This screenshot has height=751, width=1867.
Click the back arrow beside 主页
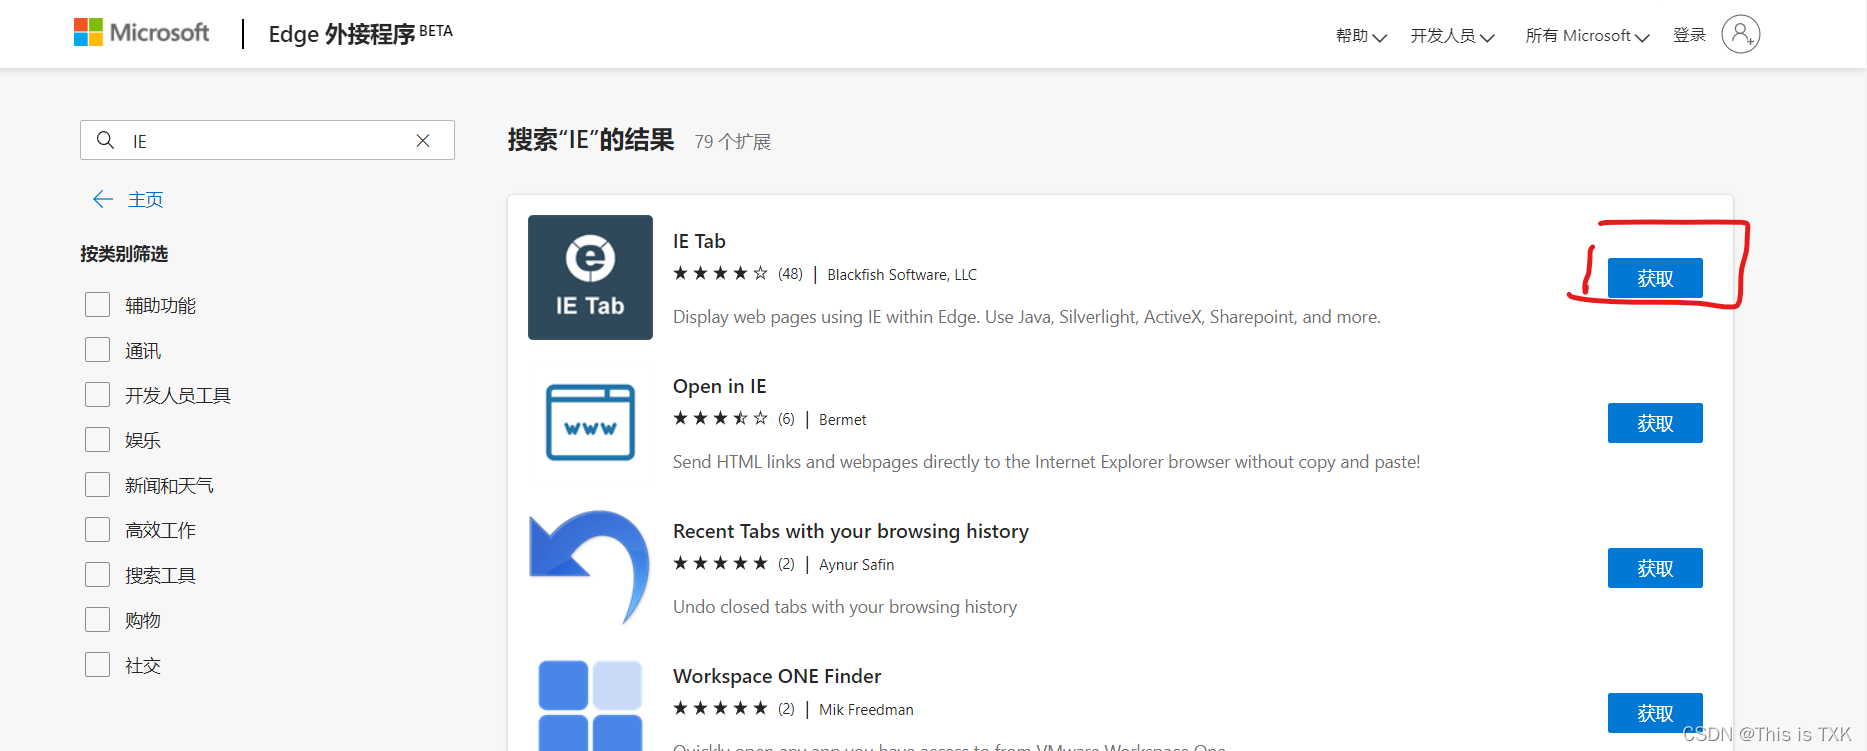[103, 199]
